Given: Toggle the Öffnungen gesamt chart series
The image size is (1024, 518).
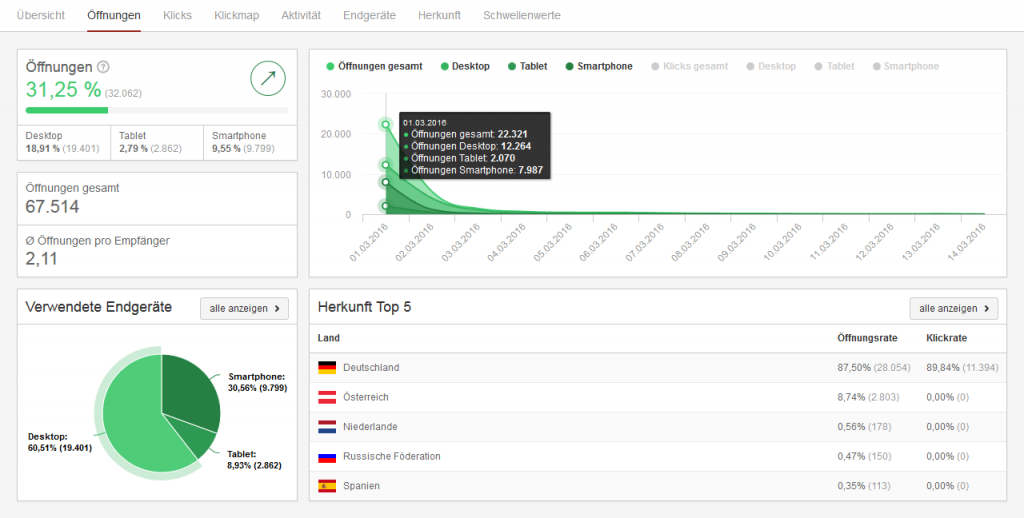Looking at the screenshot, I should (375, 66).
